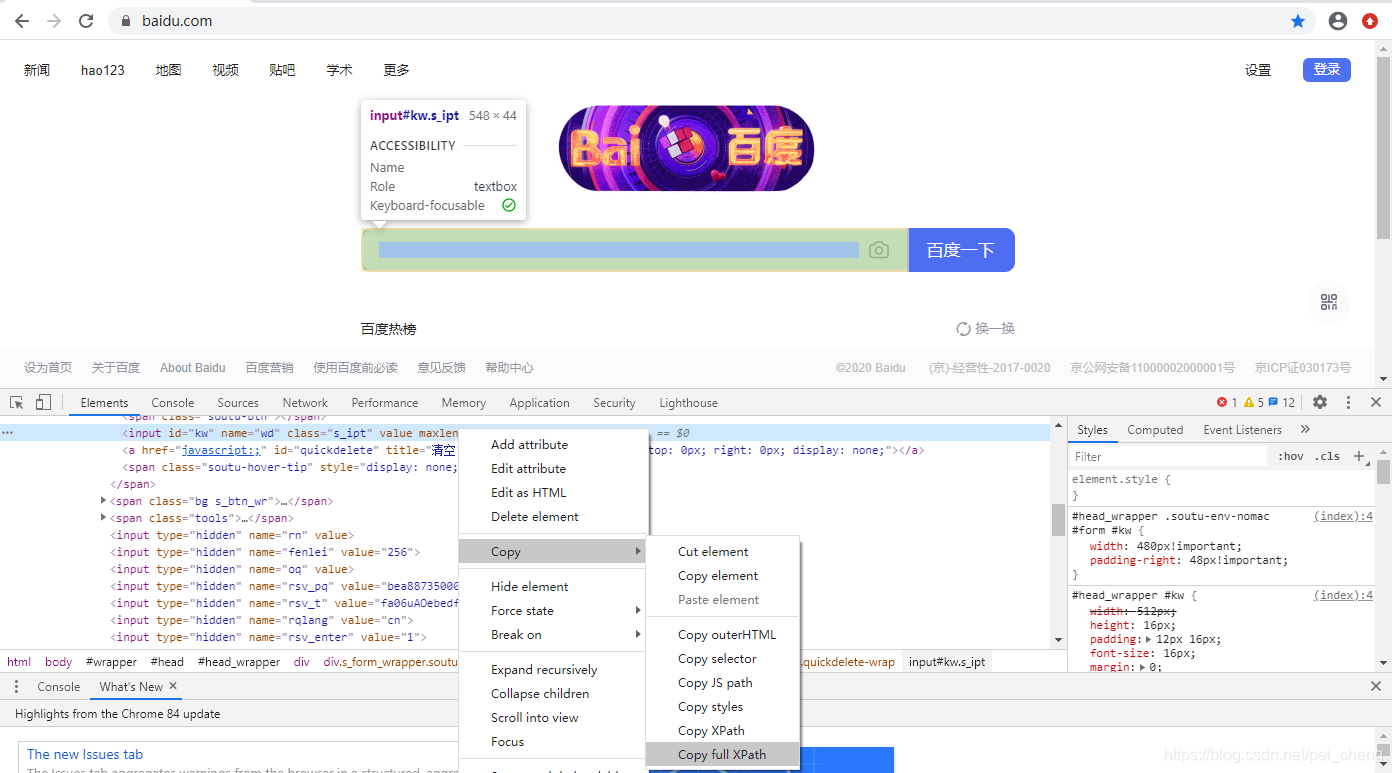
Task: Activate the DevTools inspect element picker
Action: click(x=17, y=402)
